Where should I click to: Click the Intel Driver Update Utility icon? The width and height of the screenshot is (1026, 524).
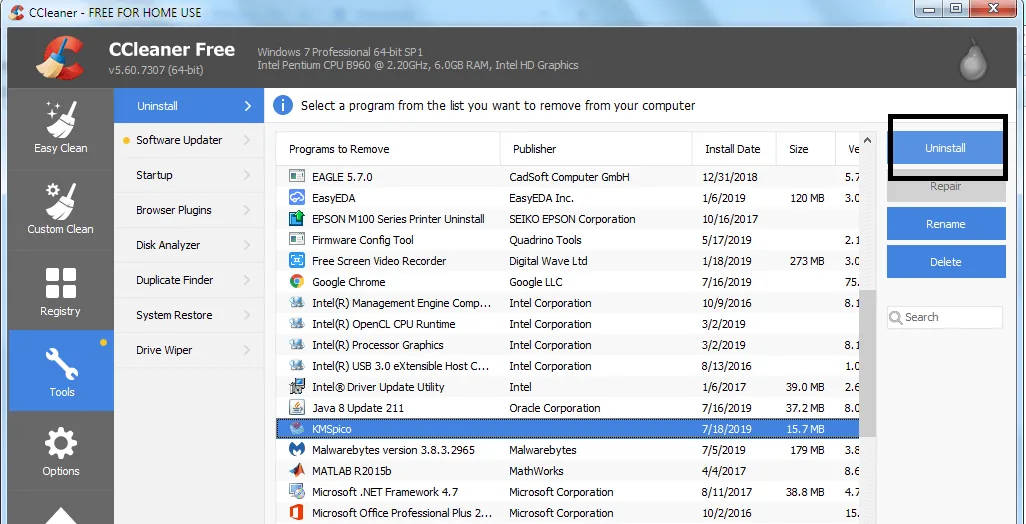click(297, 387)
